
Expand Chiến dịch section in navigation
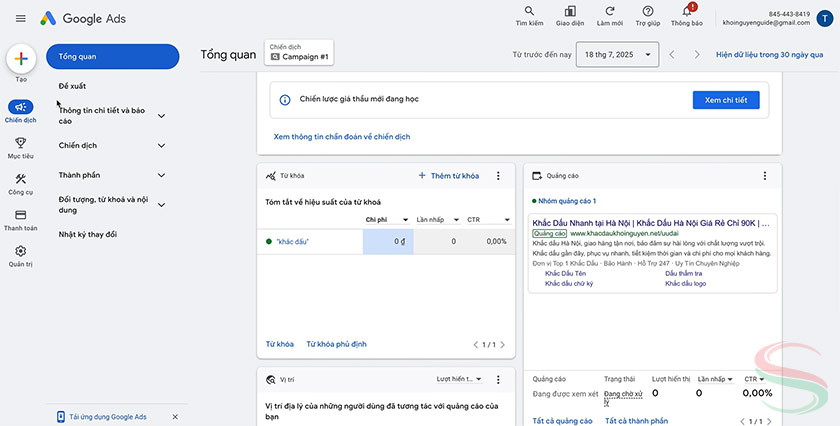[161, 146]
